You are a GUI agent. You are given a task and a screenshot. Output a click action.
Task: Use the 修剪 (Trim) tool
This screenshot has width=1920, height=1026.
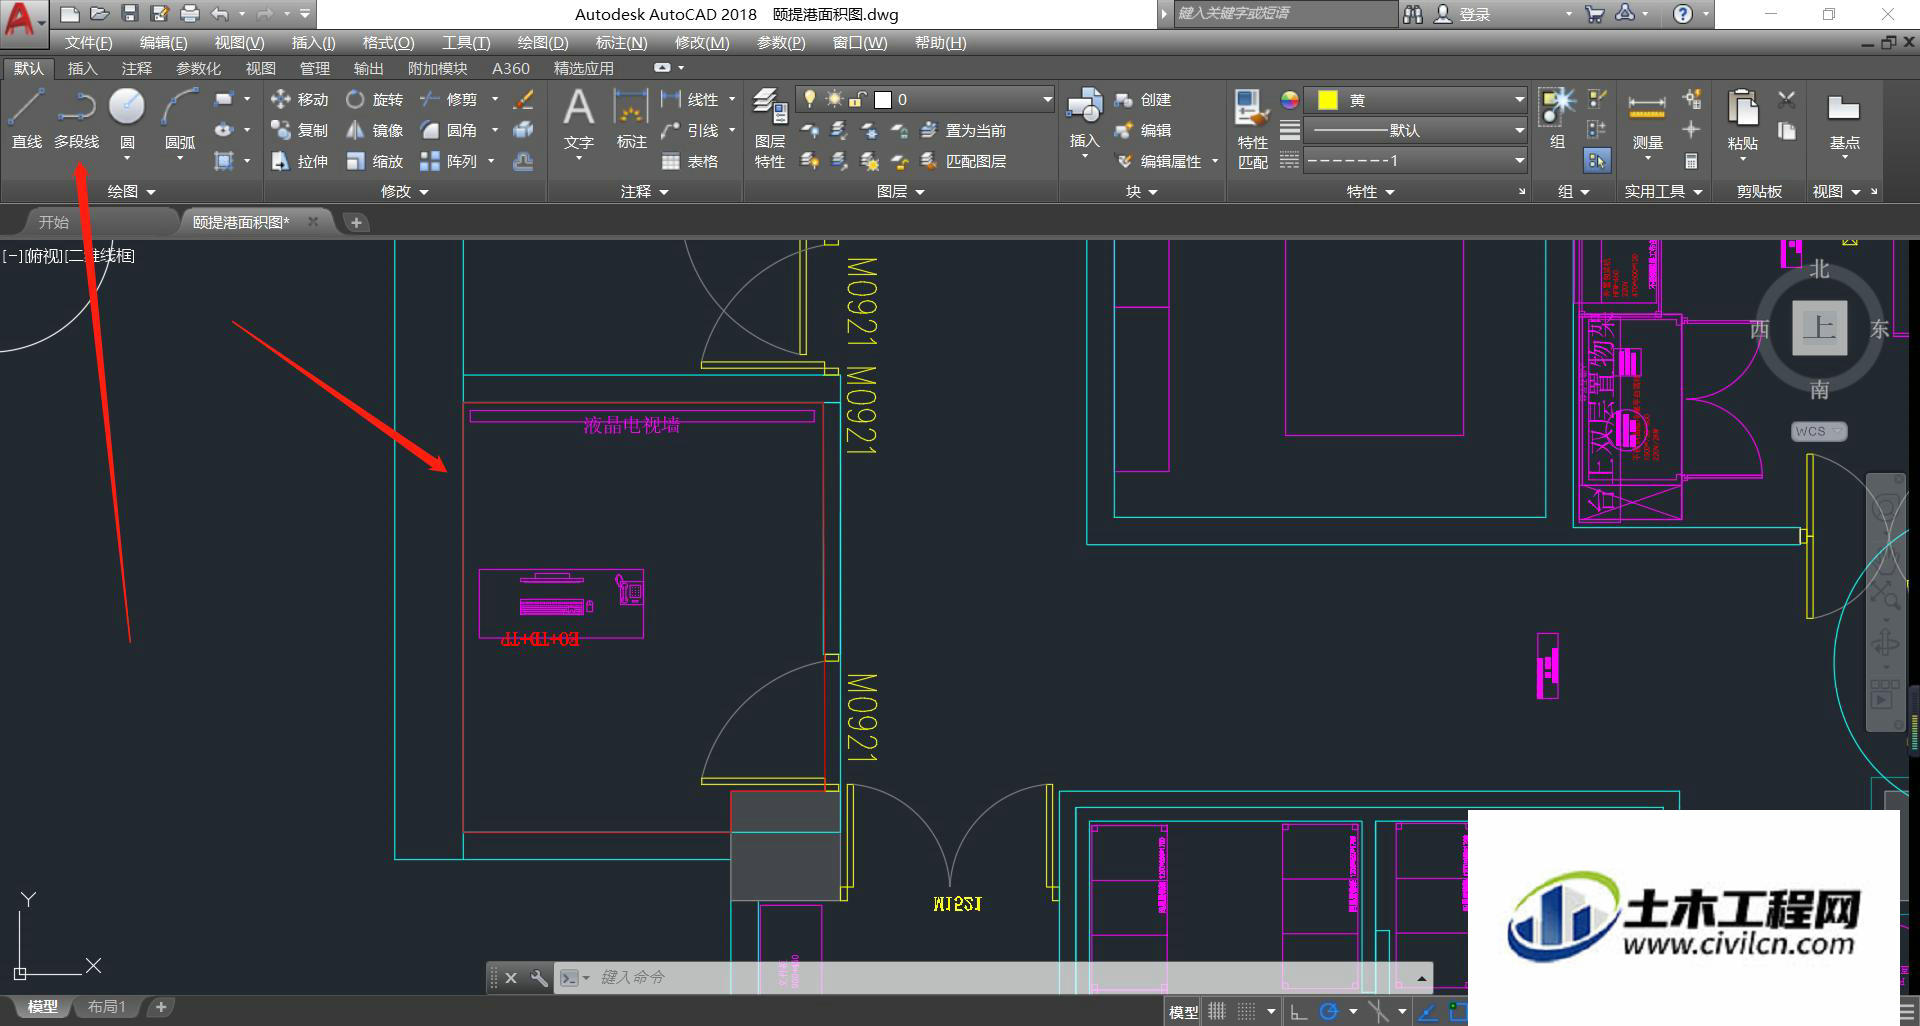pyautogui.click(x=448, y=99)
